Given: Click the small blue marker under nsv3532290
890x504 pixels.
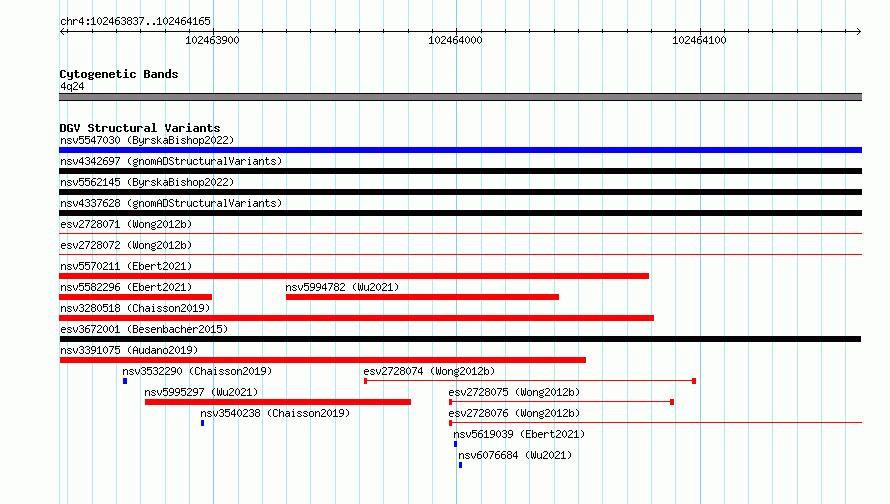Looking at the screenshot, I should click(x=125, y=381).
